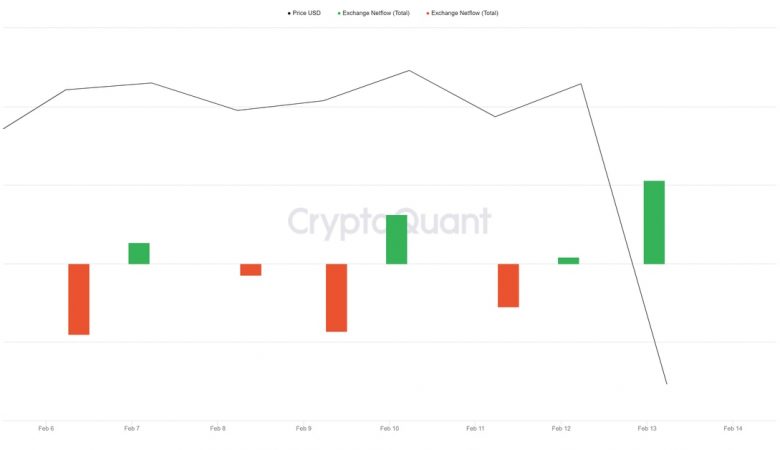Viewport: 780px width, 450px height.
Task: Select the red bar near Feb 11
Action: coord(508,285)
